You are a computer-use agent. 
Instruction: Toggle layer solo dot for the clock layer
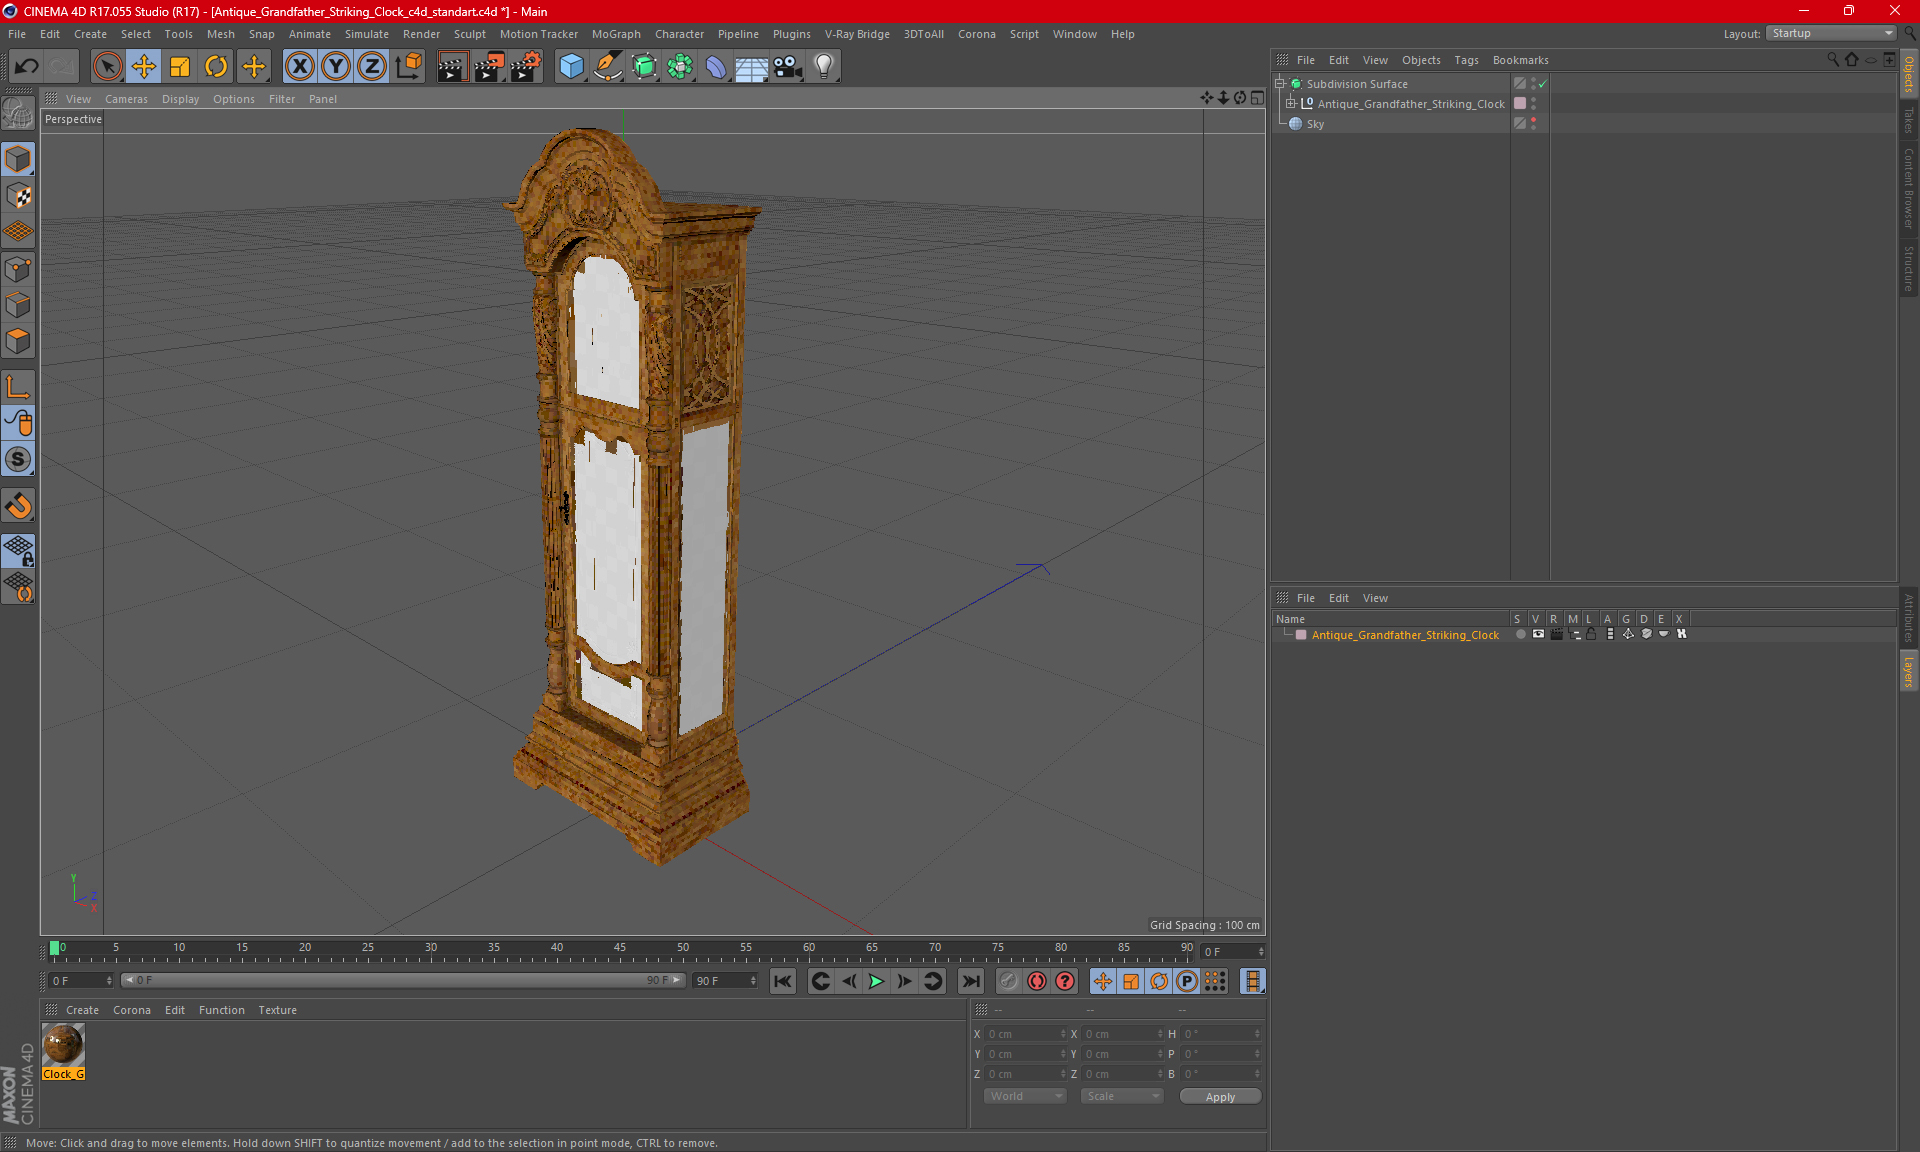point(1520,635)
